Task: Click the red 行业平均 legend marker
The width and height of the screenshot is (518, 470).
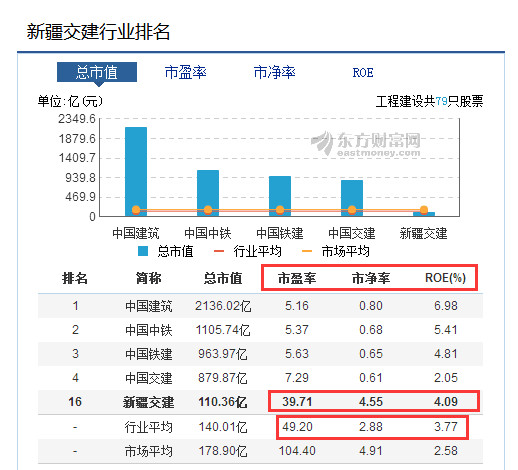Action: (219, 251)
